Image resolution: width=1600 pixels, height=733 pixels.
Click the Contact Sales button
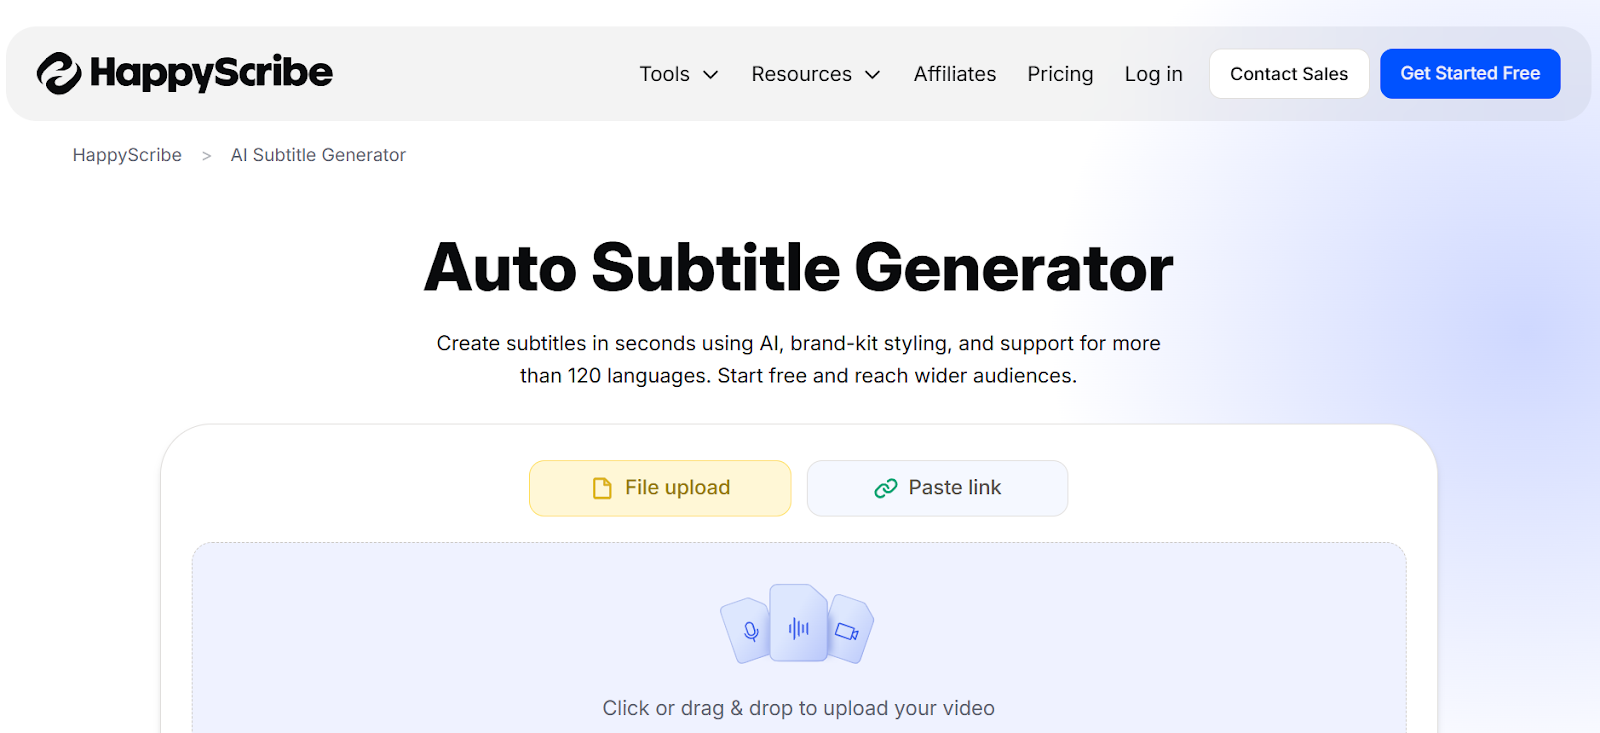pos(1289,74)
